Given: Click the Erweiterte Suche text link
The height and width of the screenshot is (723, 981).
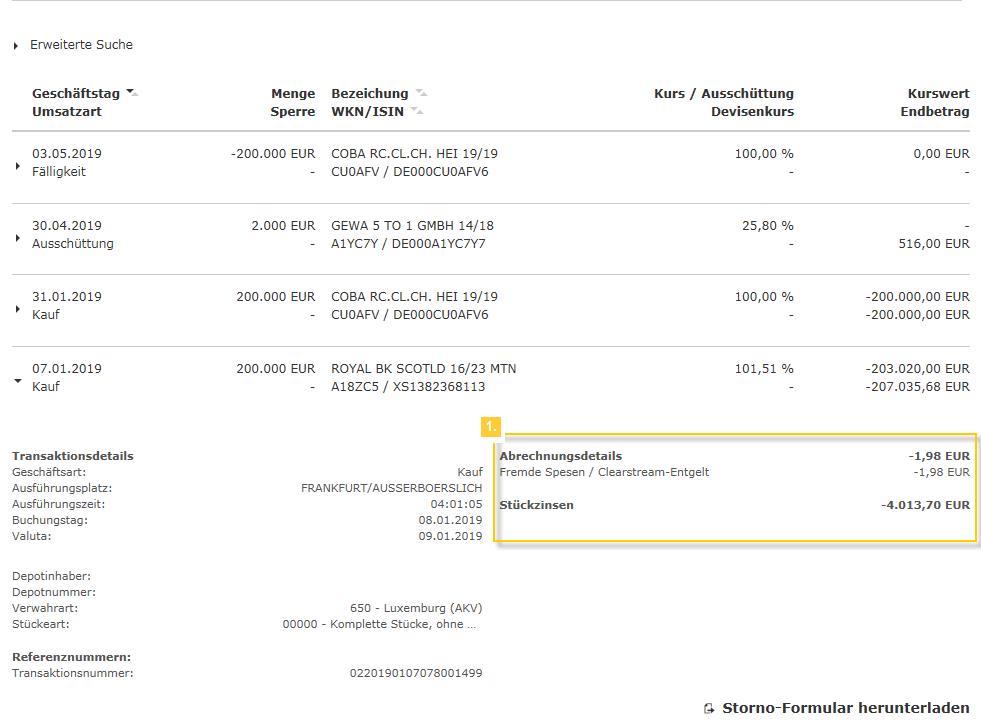Looking at the screenshot, I should pyautogui.click(x=81, y=45).
